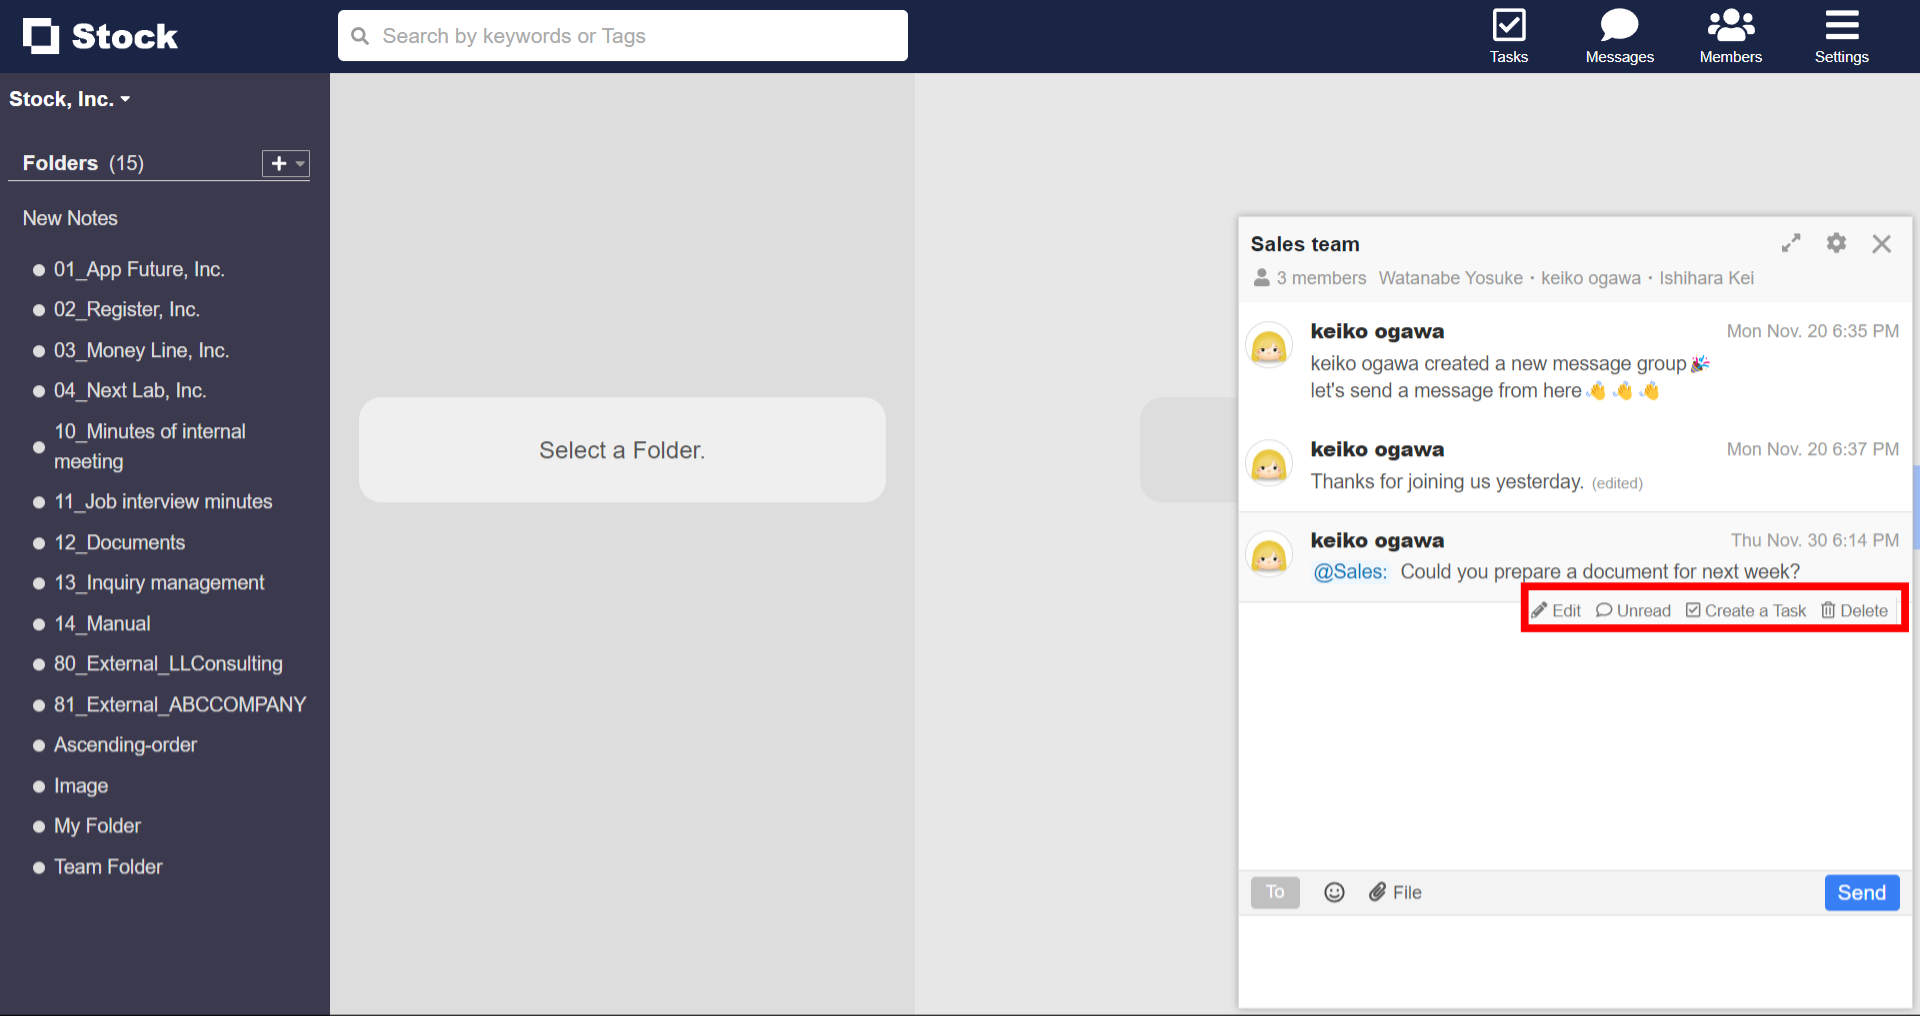Attach a file to the message
Screen dimensions: 1920x1016
(1394, 892)
